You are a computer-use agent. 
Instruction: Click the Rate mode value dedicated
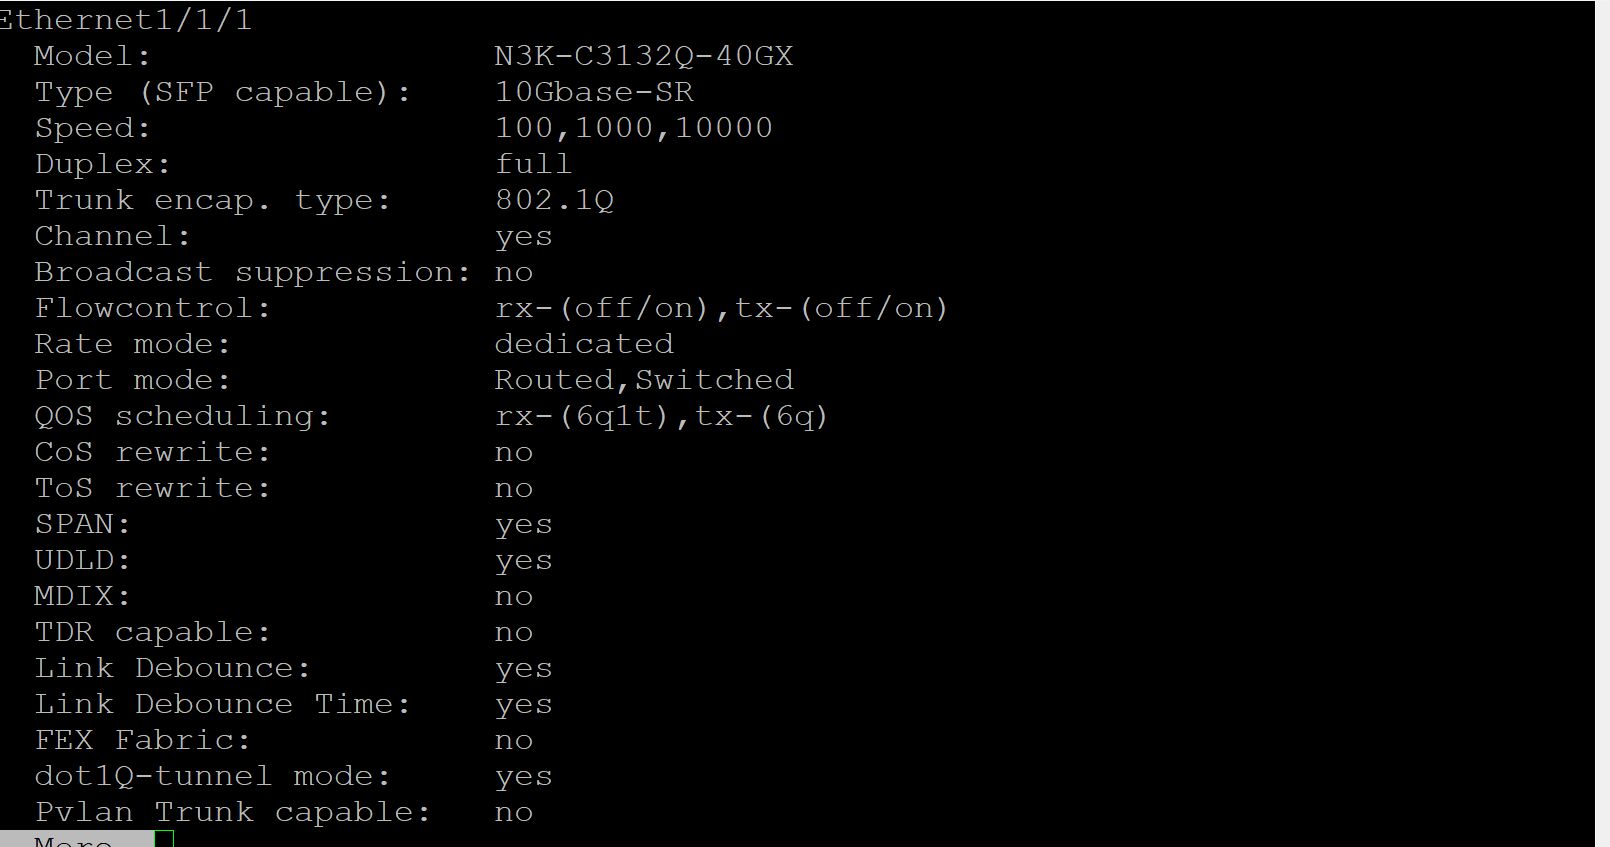pos(584,344)
